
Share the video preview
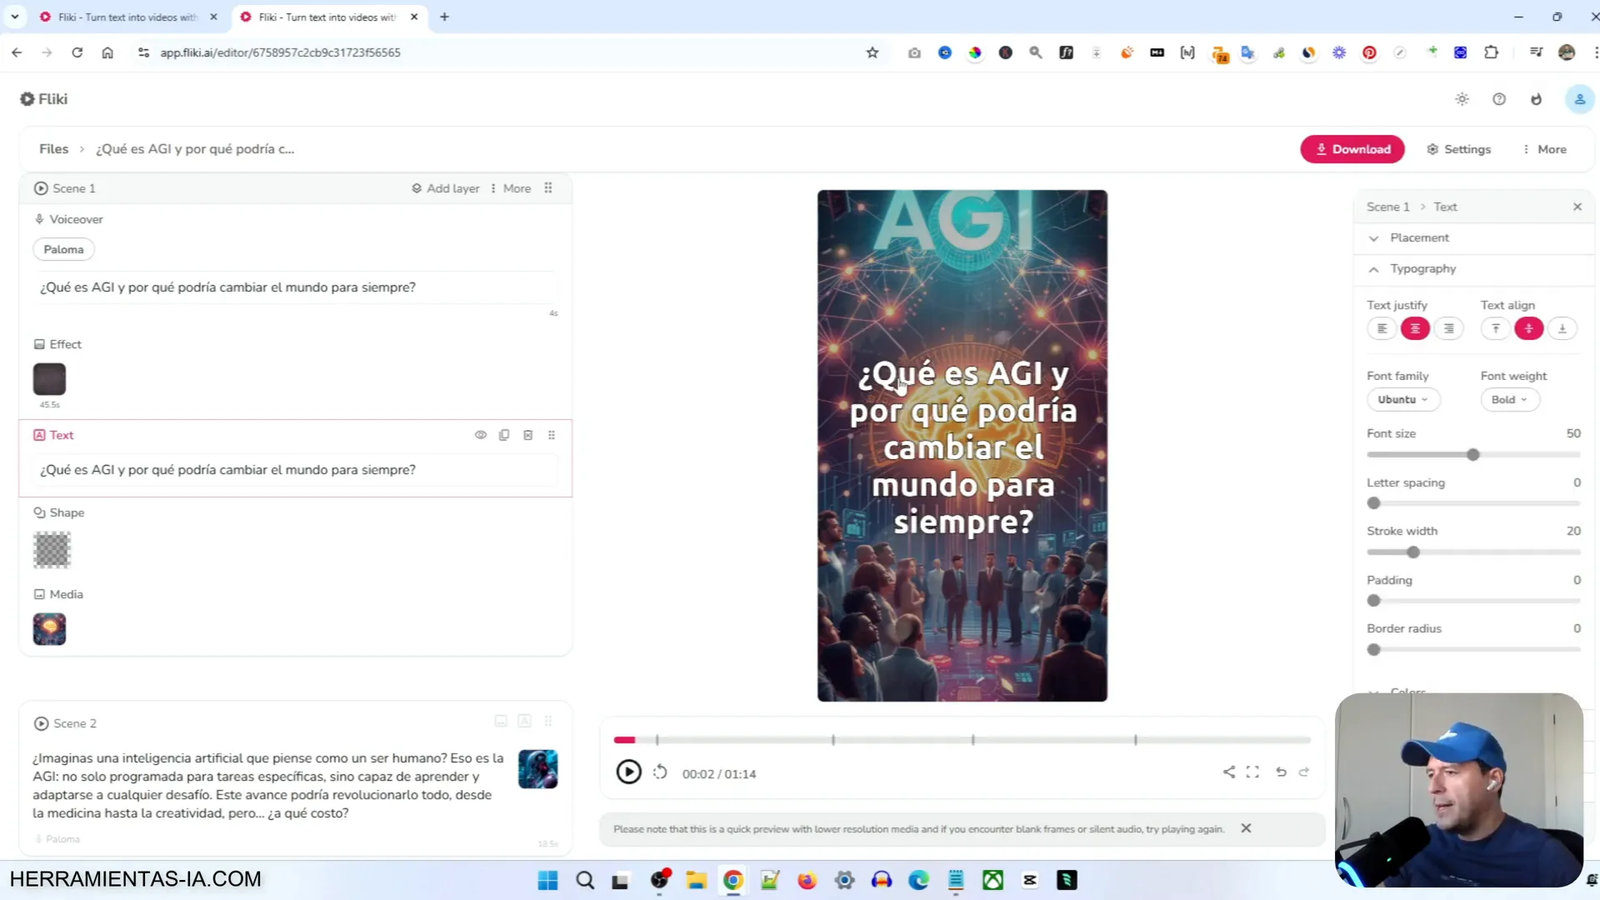[x=1228, y=772]
